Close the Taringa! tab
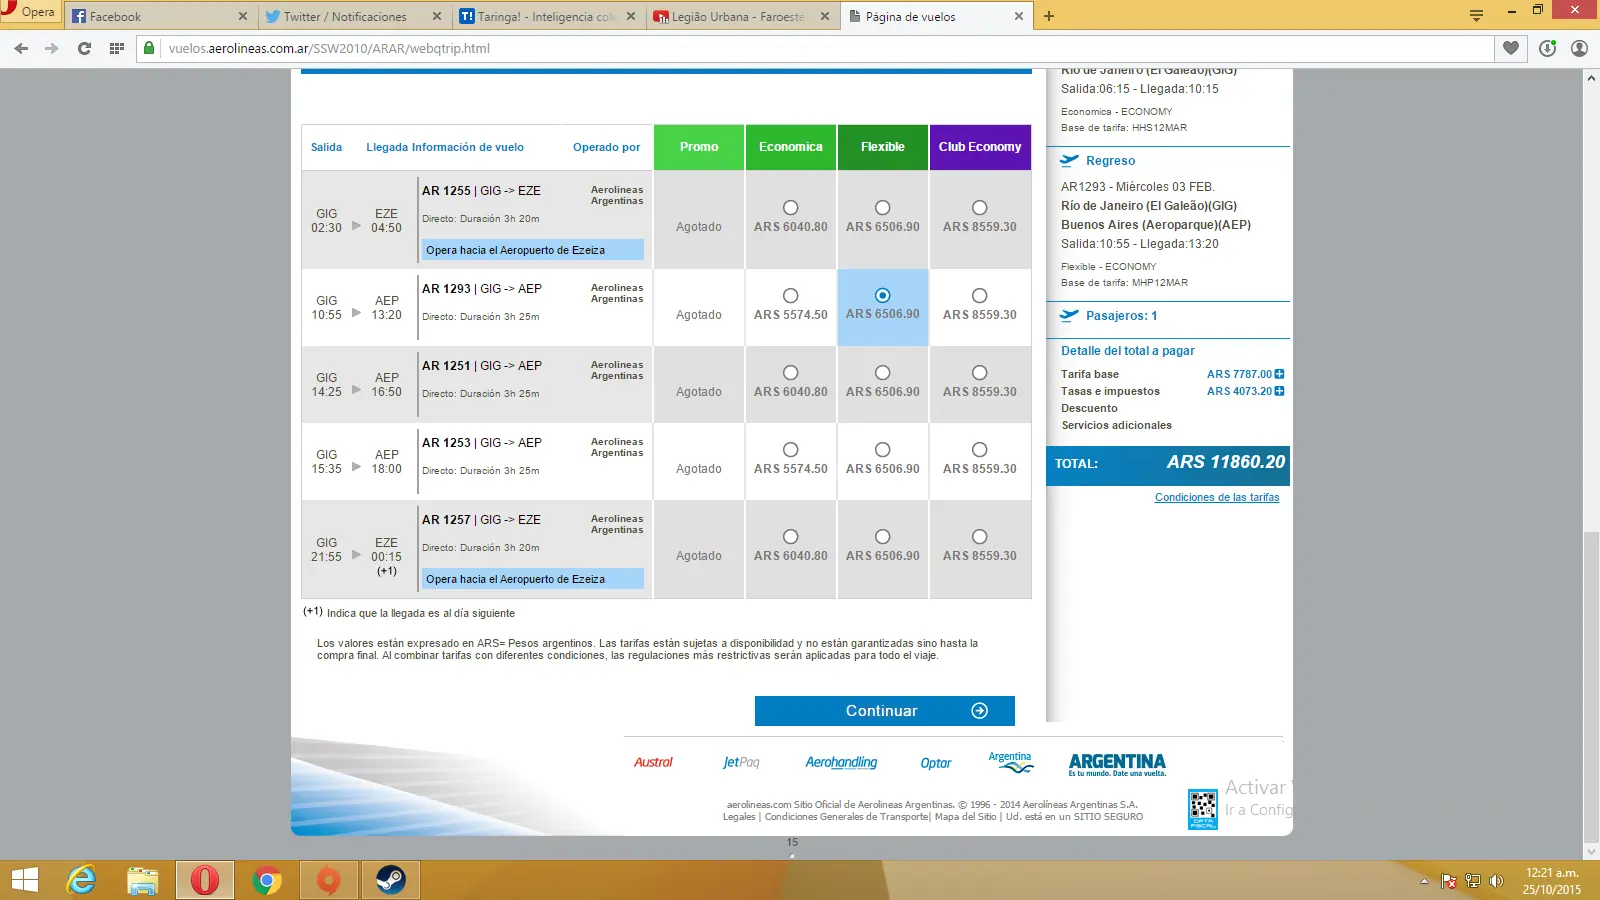Viewport: 1600px width, 900px height. tap(631, 16)
